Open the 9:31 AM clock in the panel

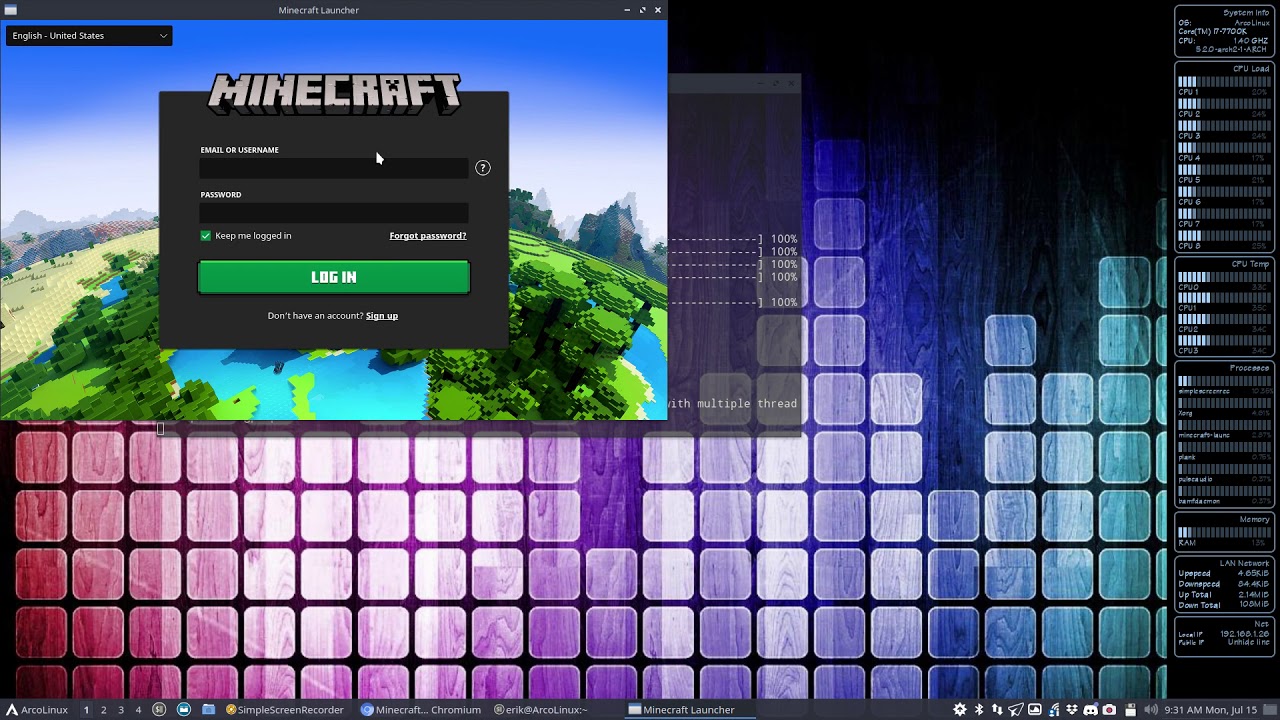click(1210, 710)
